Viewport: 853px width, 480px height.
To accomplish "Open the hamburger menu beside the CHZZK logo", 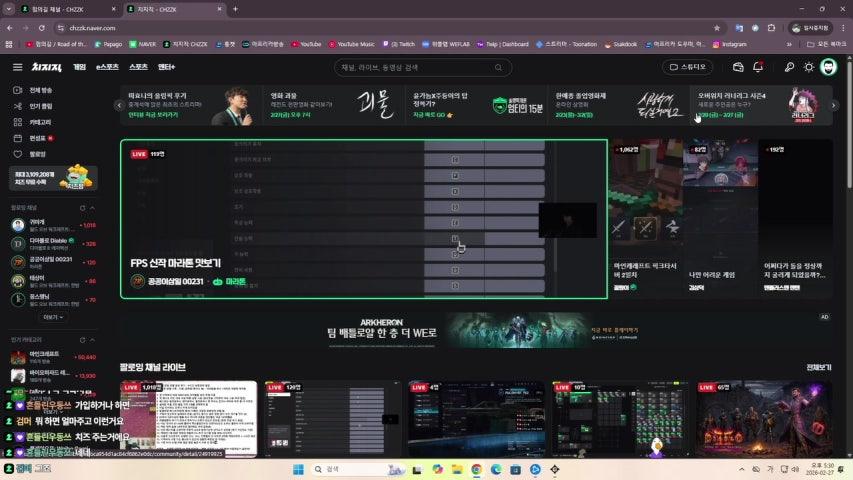I will [17, 67].
